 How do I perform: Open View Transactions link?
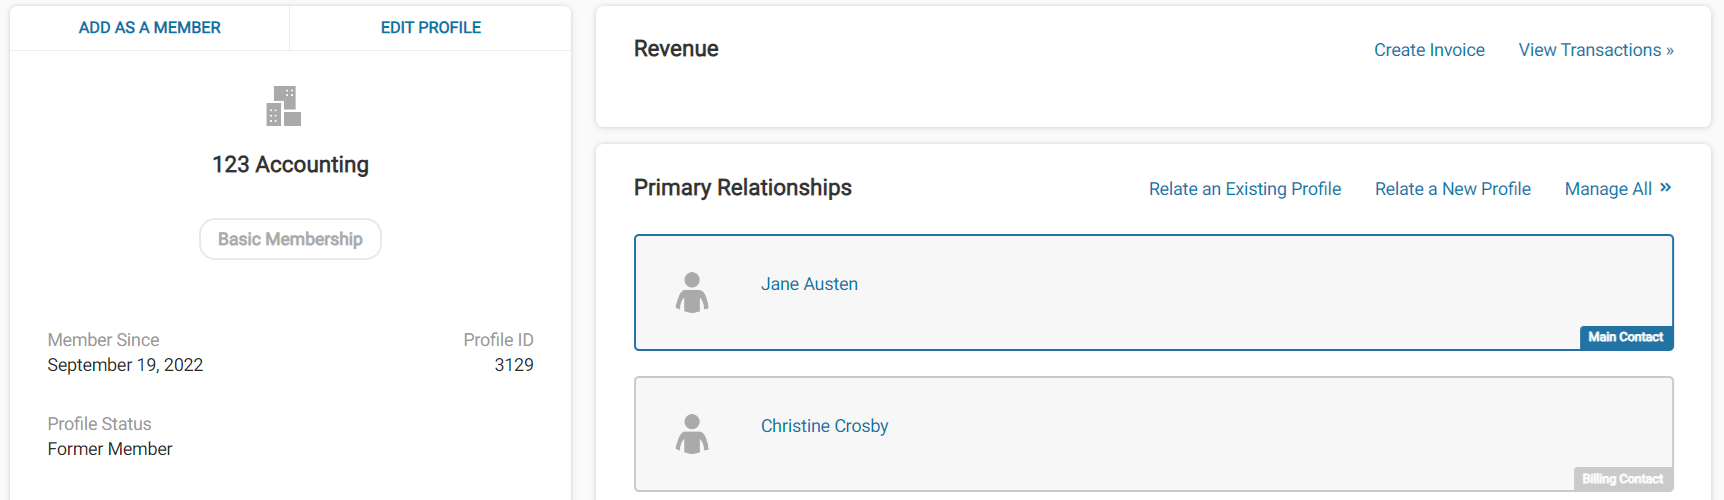1596,50
